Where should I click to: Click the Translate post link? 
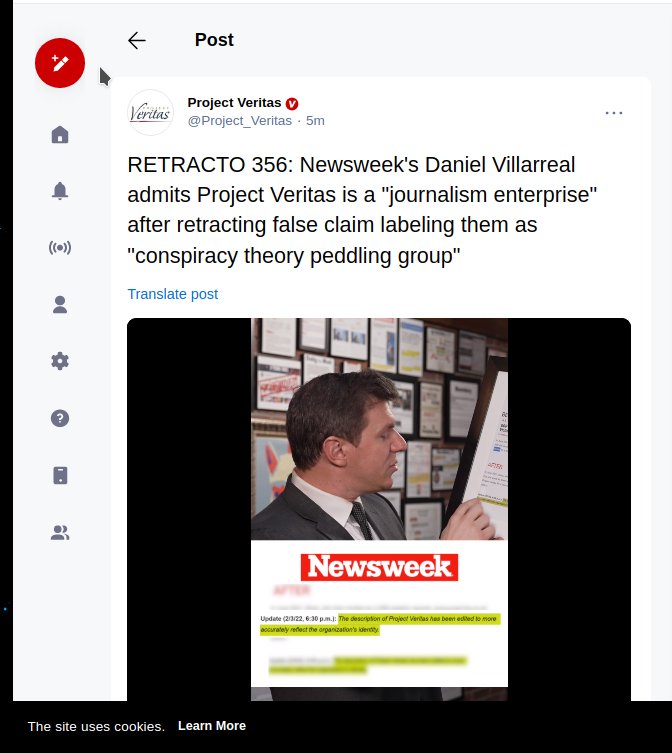pos(172,294)
